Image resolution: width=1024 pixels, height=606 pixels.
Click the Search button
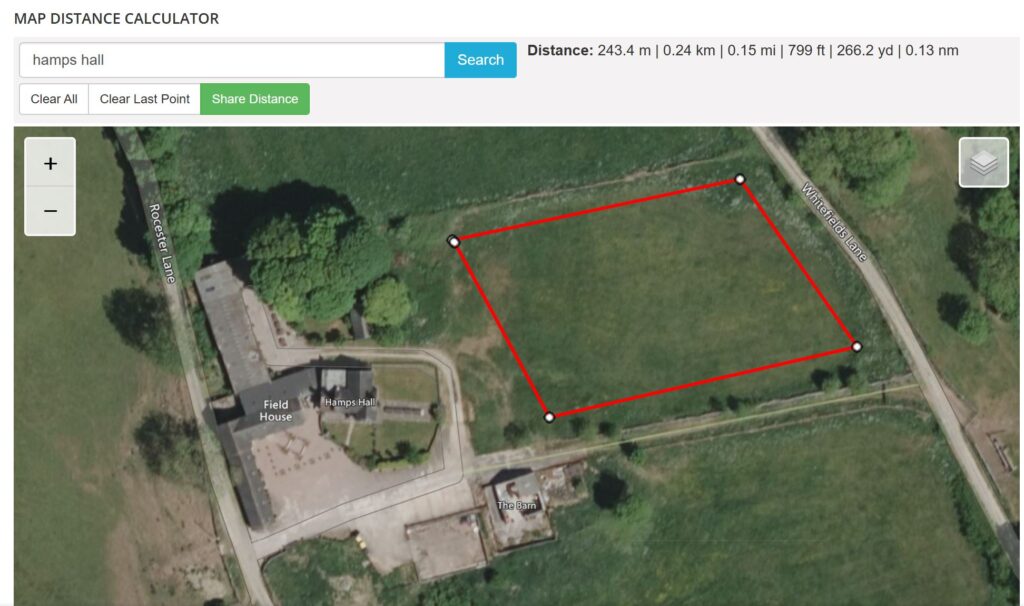(481, 60)
